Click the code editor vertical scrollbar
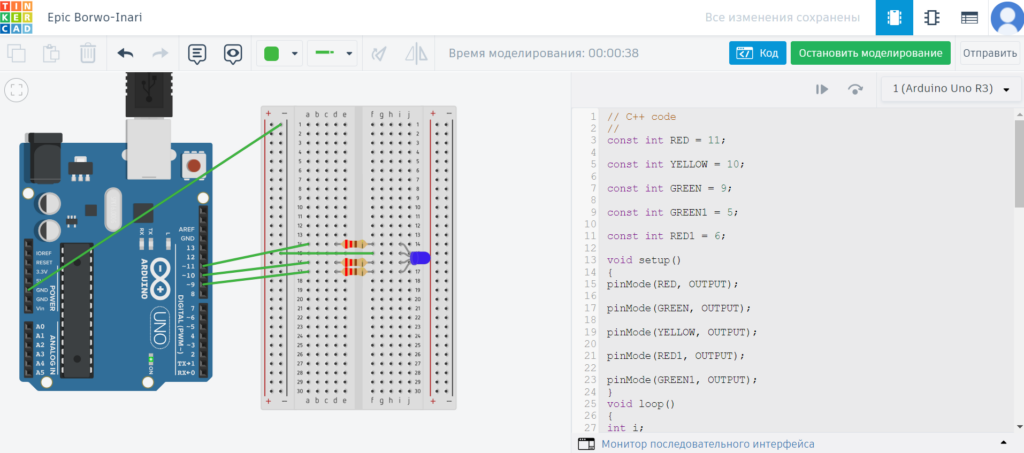Screen dimensions: 1024x453 tap(1019, 163)
